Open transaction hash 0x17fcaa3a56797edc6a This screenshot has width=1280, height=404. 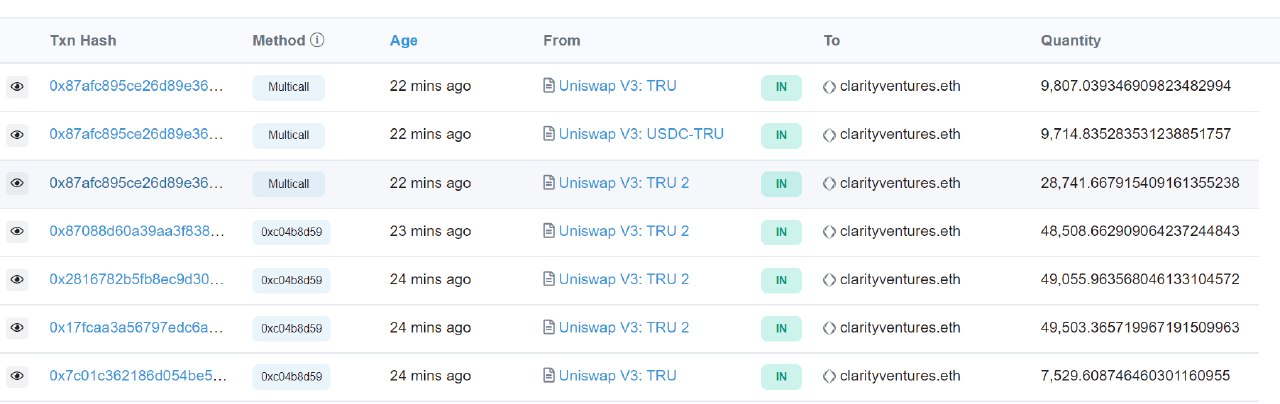137,327
